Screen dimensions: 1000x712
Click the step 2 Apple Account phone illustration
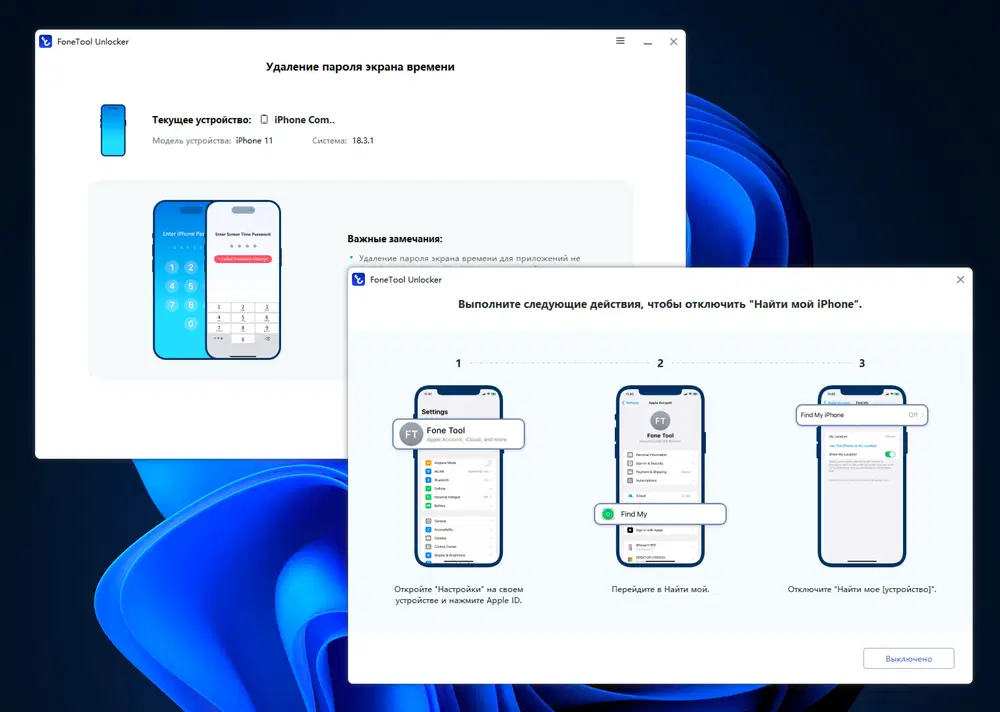[660, 476]
